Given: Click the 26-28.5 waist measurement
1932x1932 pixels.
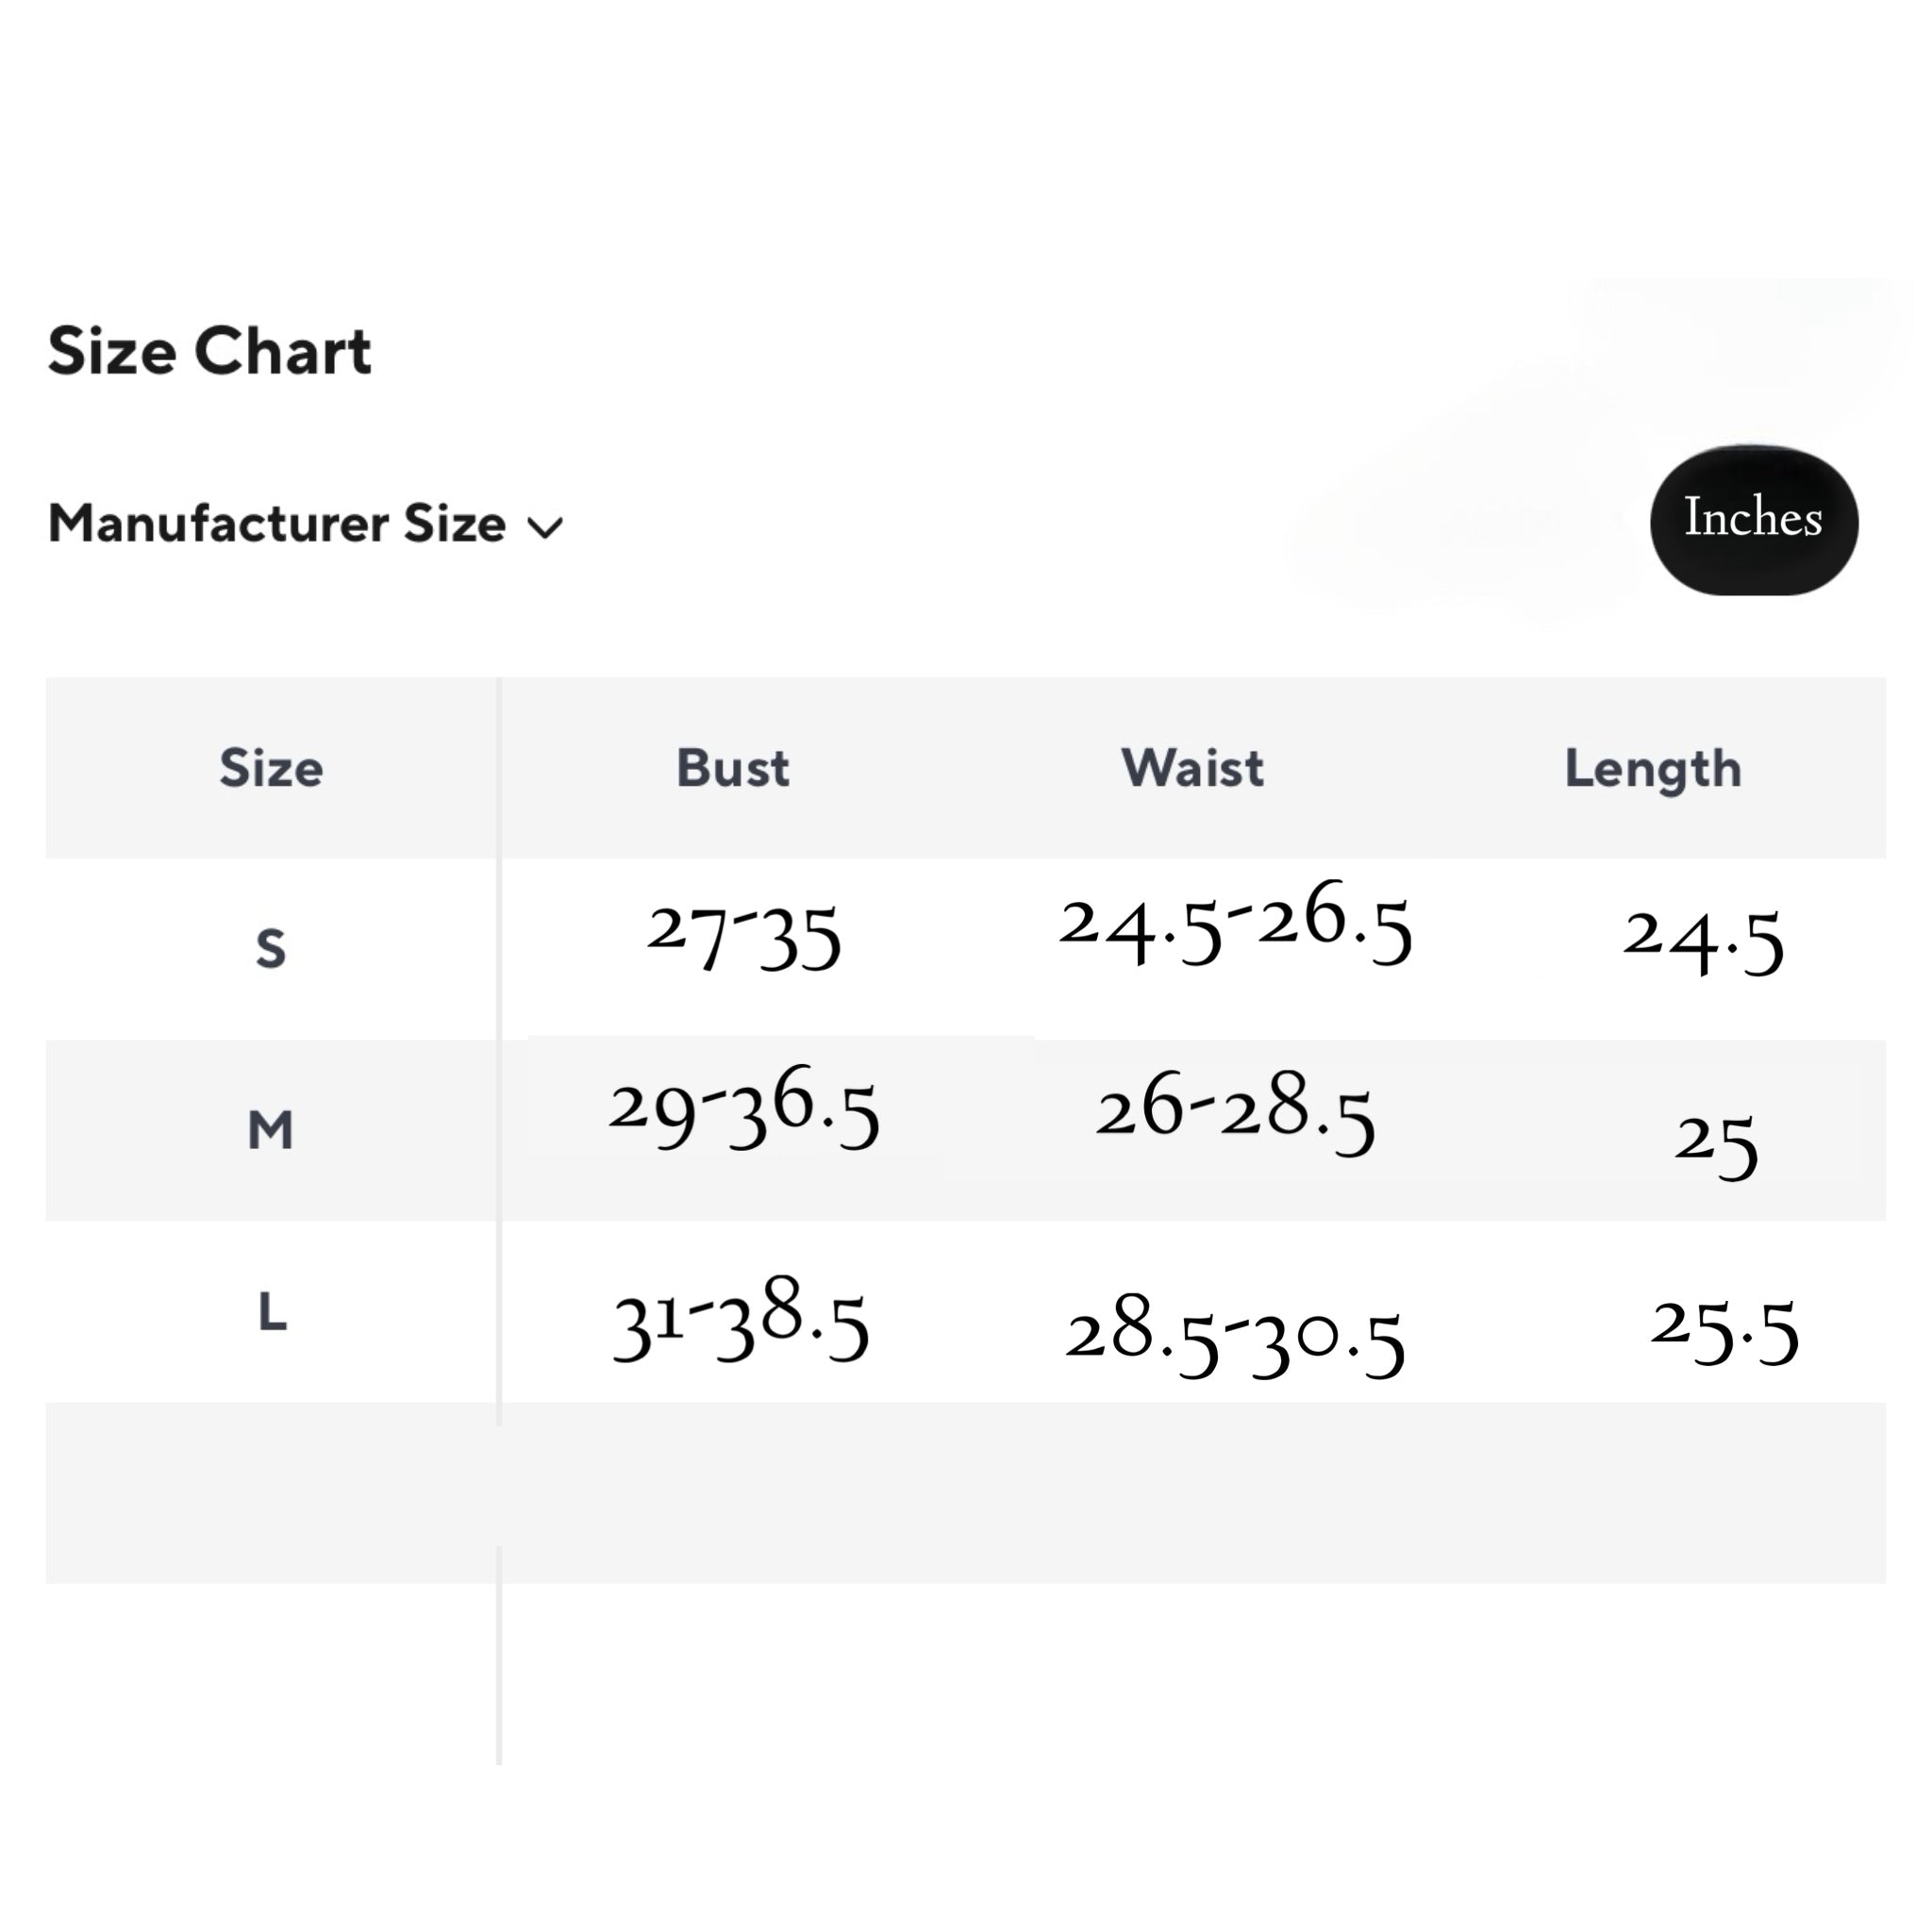Looking at the screenshot, I should (1235, 1112).
